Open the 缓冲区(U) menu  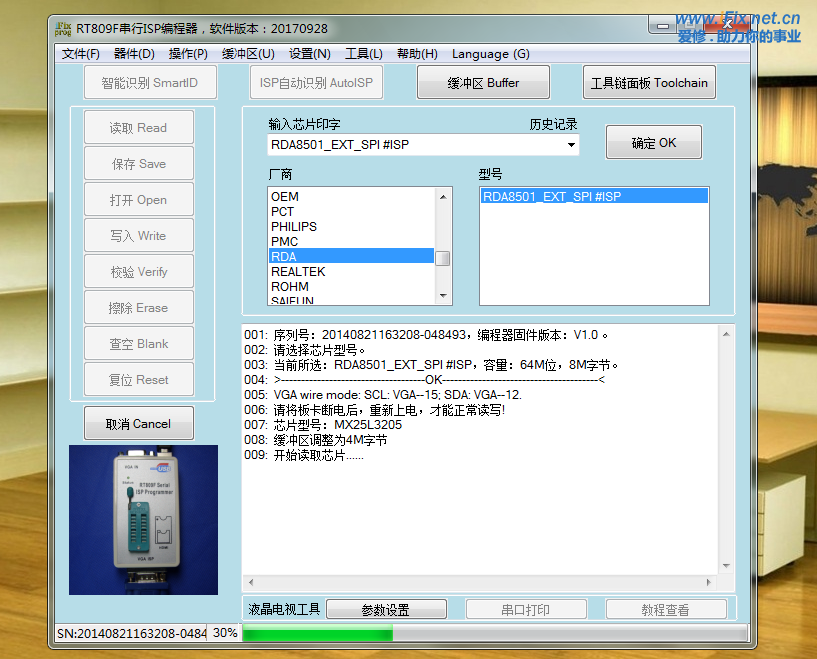248,54
